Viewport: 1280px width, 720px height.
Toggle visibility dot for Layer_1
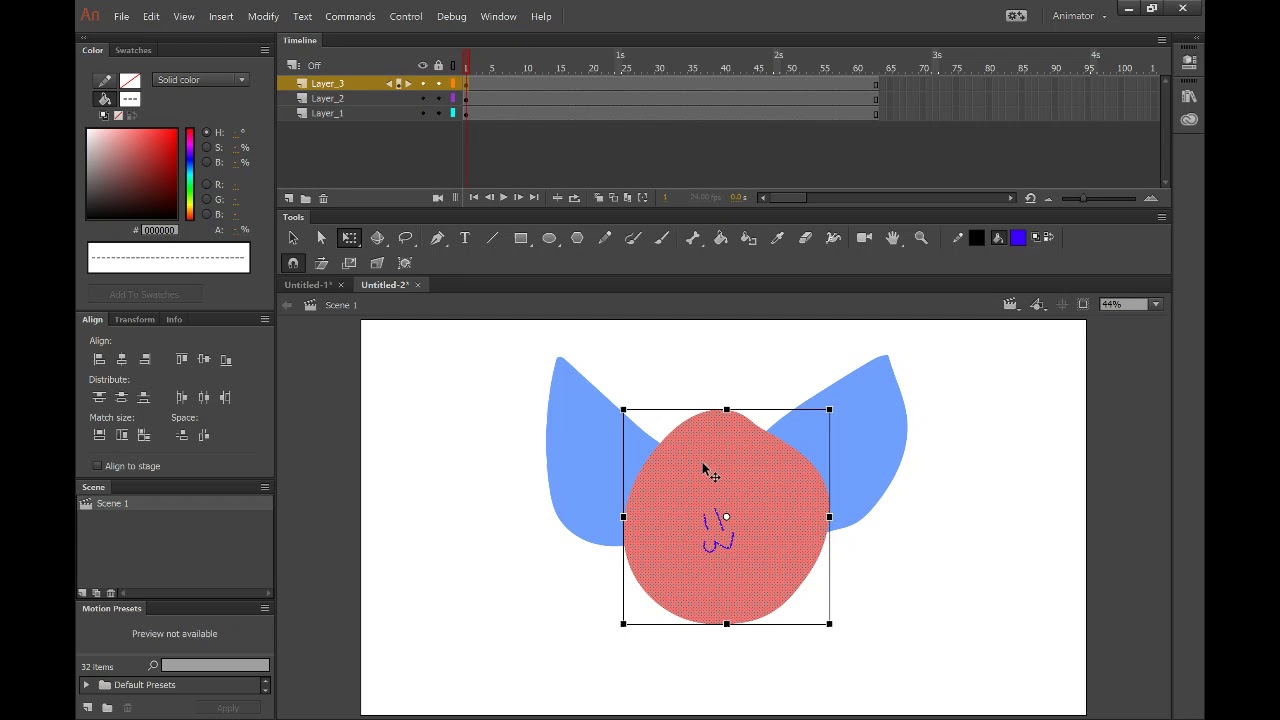423,113
